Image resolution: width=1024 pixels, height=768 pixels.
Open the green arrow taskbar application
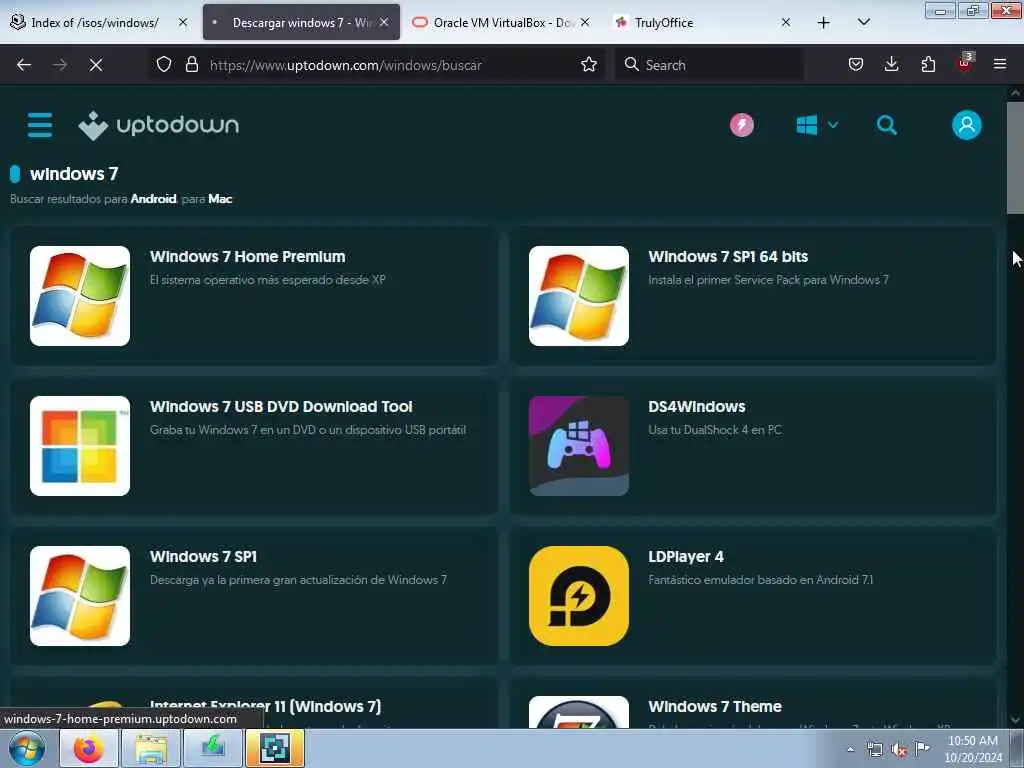point(213,748)
